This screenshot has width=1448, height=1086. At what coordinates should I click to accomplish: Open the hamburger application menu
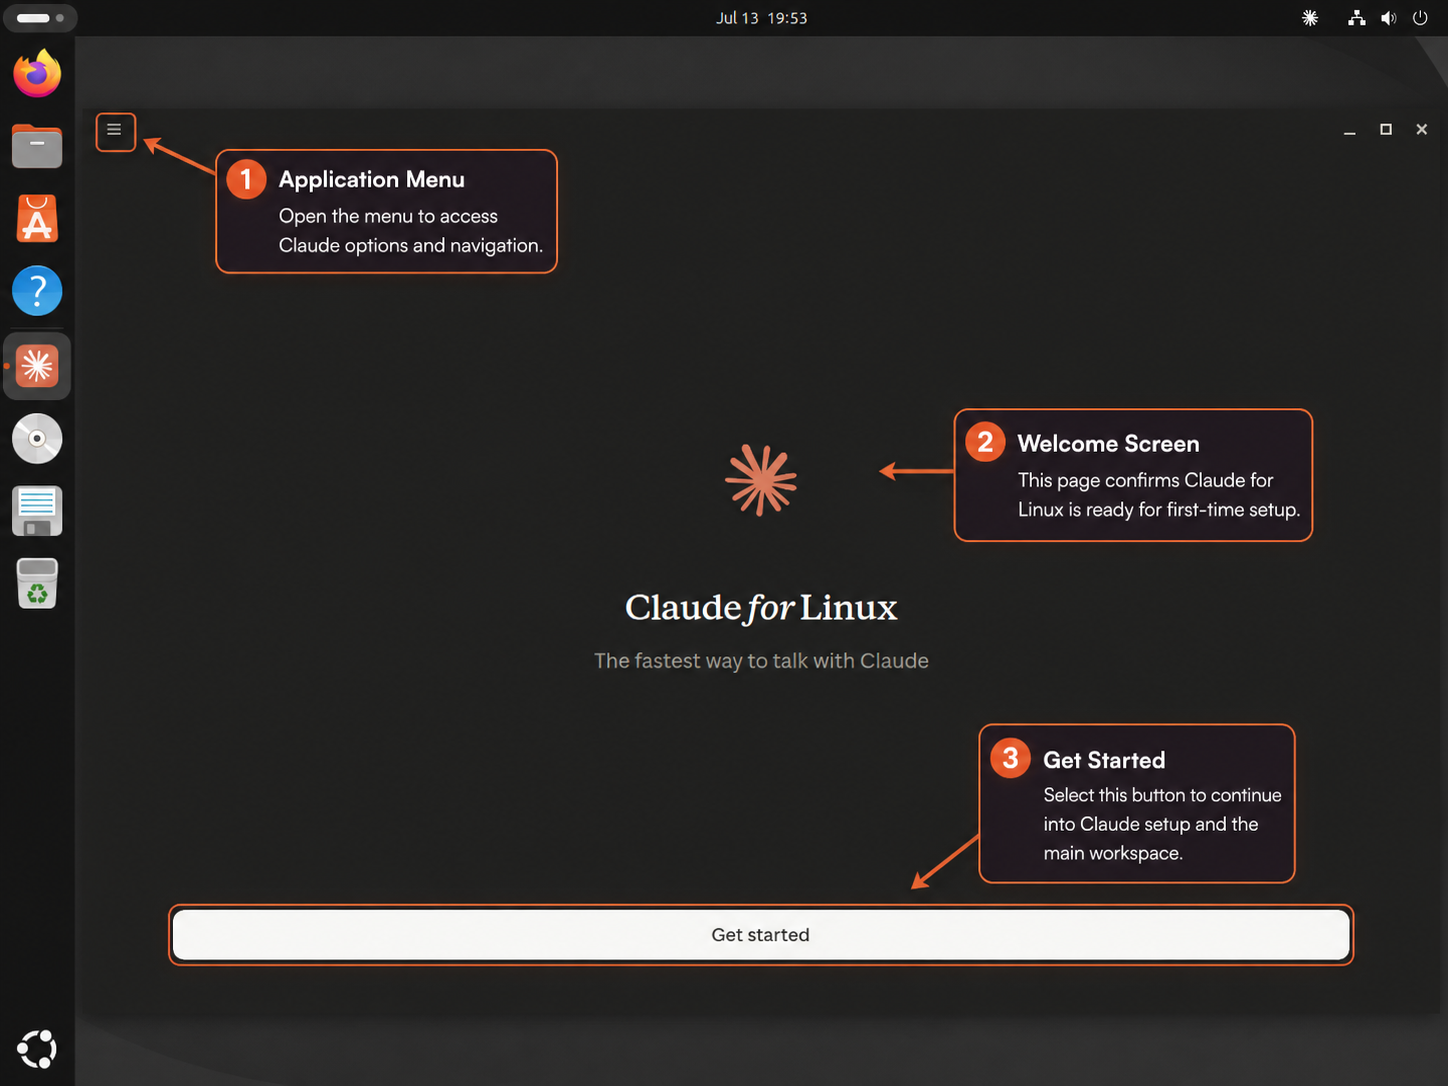tap(115, 130)
